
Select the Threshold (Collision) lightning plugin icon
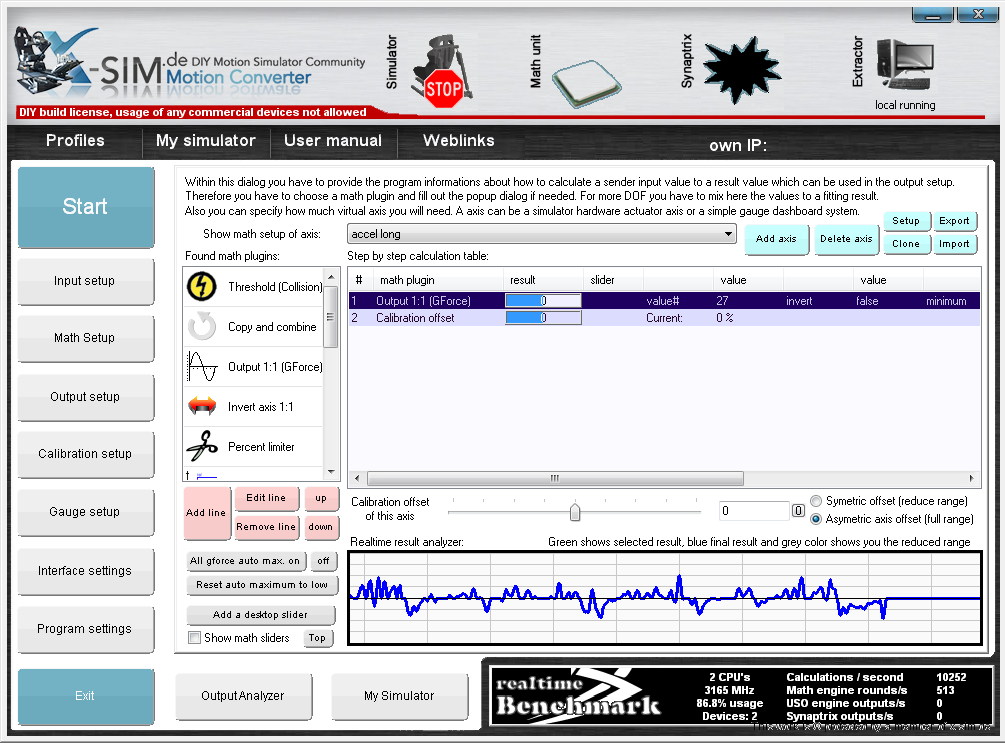(x=202, y=287)
